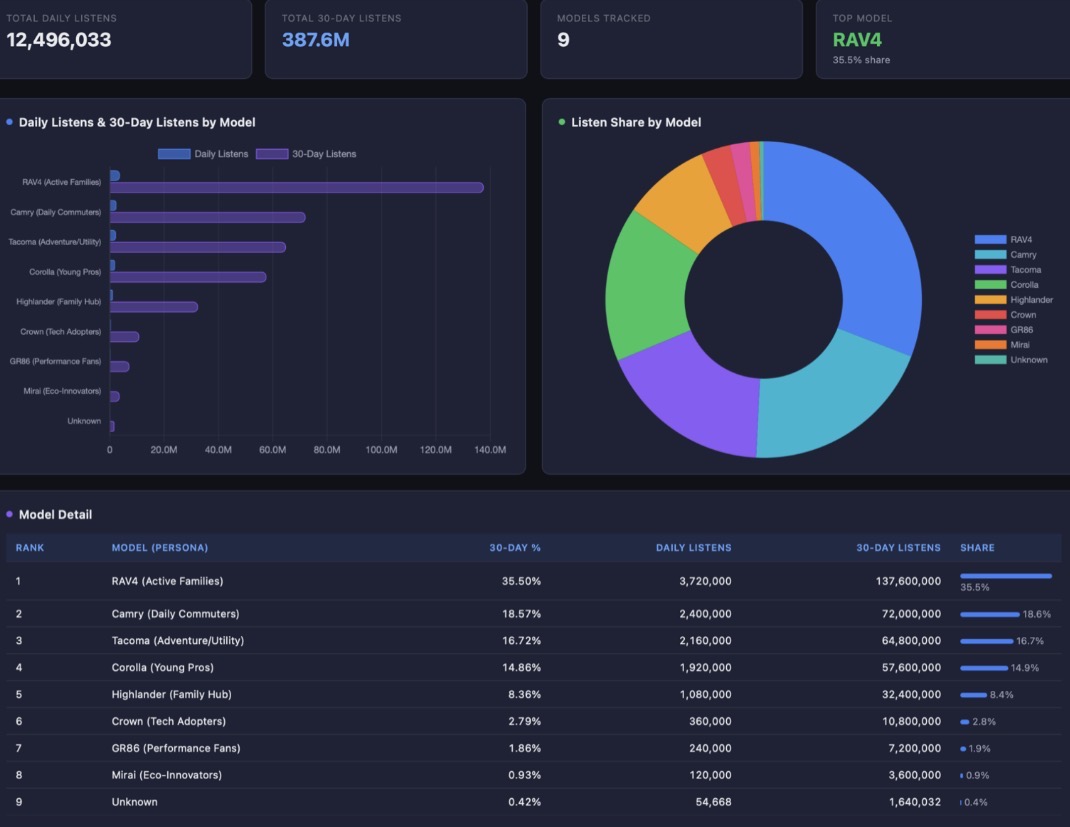Toggle Corolla entry in donut chart legend
Viewport: 1070px width, 827px height.
point(1007,285)
